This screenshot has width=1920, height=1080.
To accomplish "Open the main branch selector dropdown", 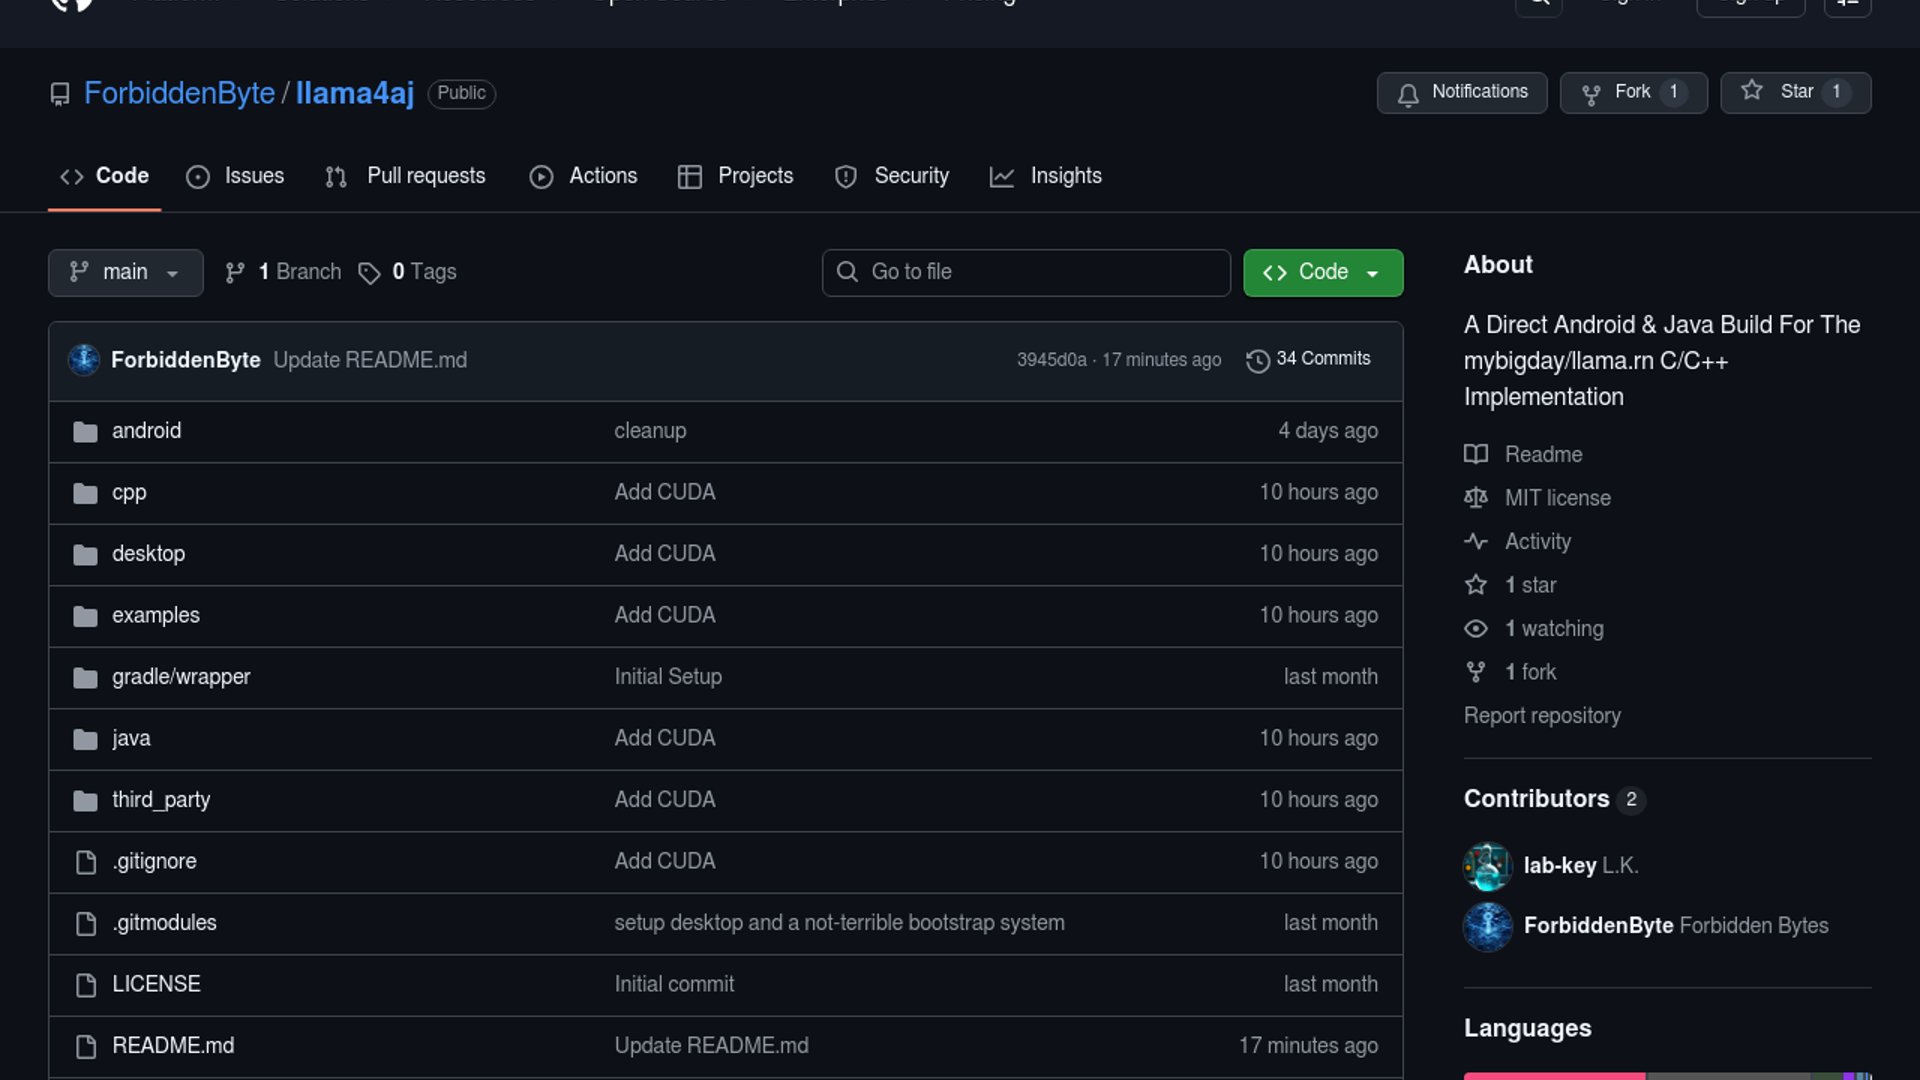I will (125, 272).
